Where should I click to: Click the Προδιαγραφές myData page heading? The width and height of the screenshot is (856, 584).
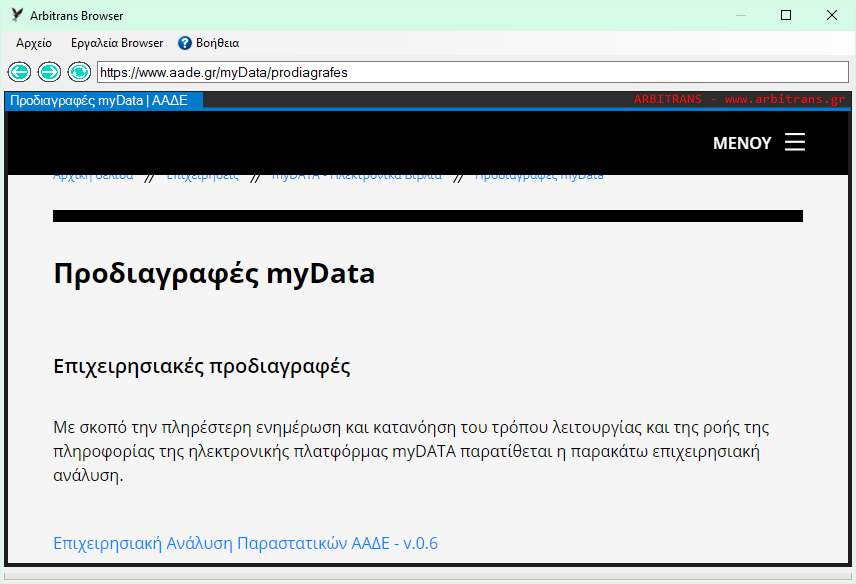click(214, 274)
